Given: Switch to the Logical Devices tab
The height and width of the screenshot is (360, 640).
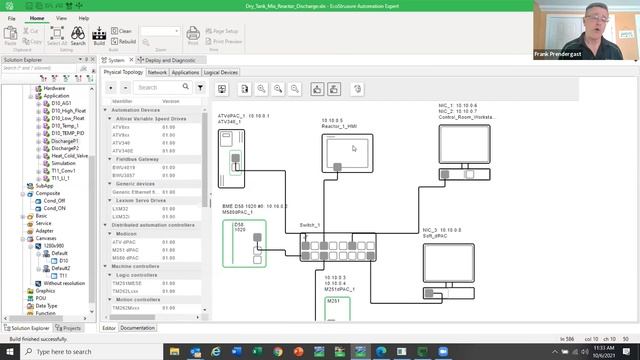Looking at the screenshot, I should [220, 72].
